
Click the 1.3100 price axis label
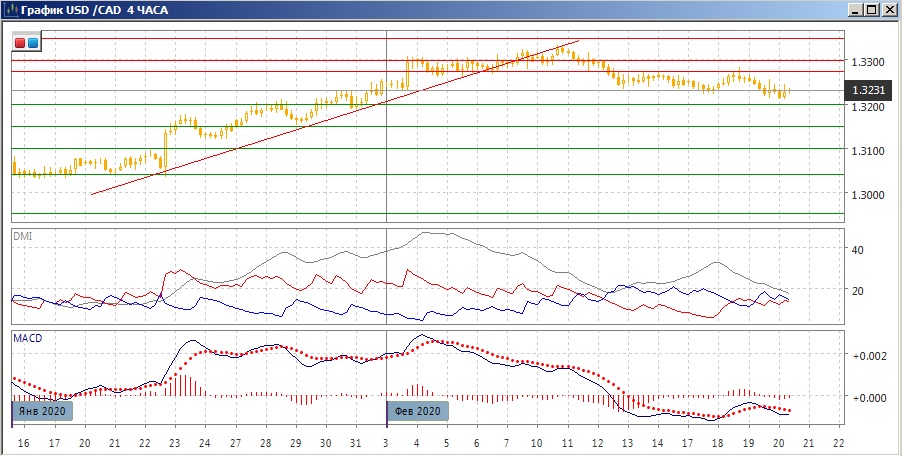pyautogui.click(x=865, y=150)
